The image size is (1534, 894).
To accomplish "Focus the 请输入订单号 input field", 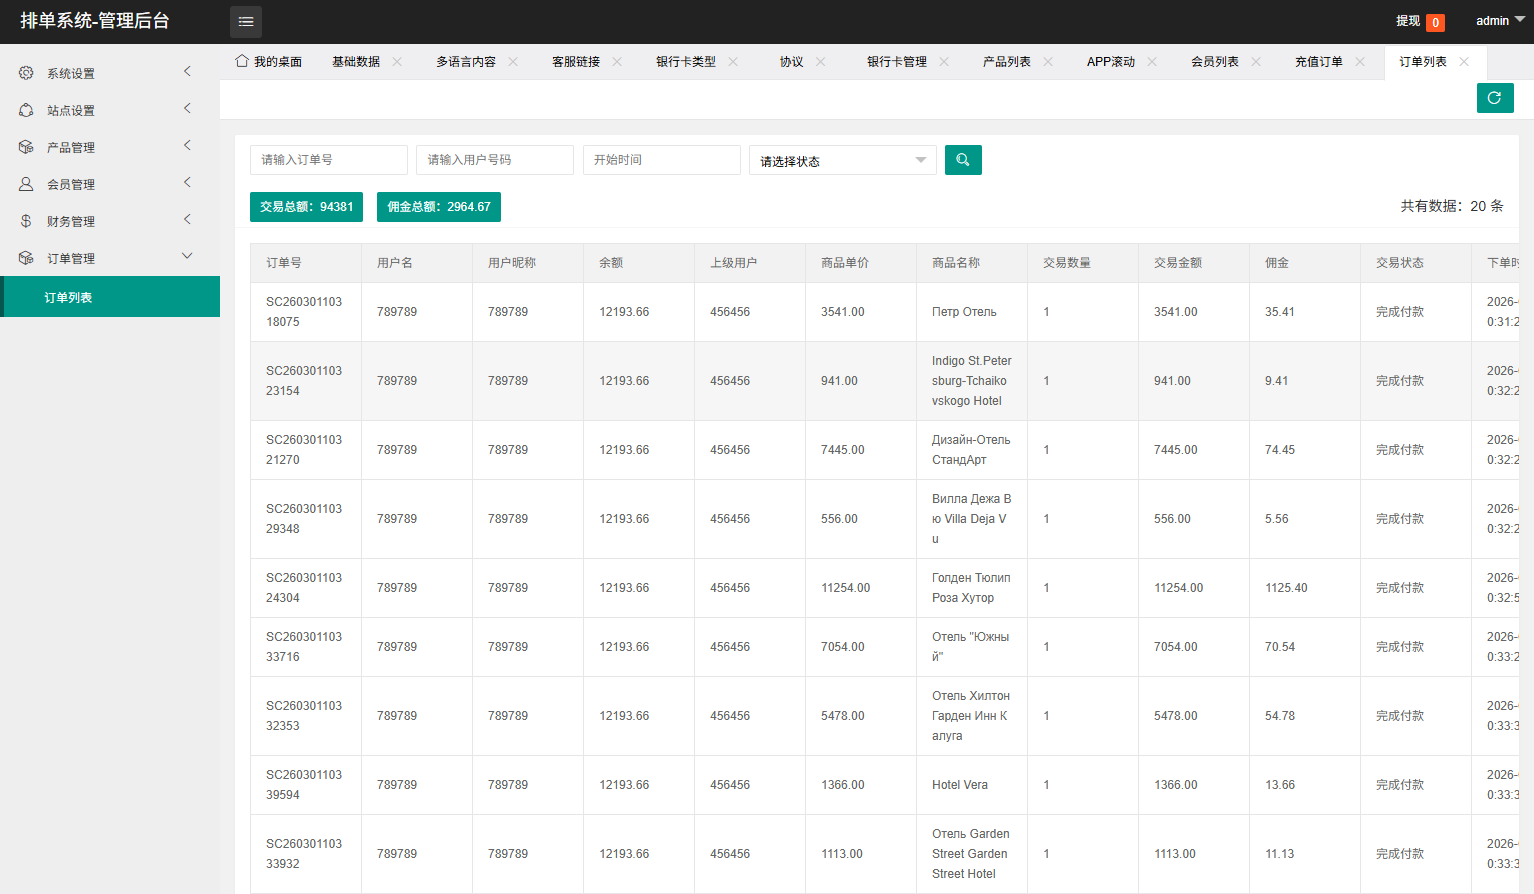I will click(328, 160).
